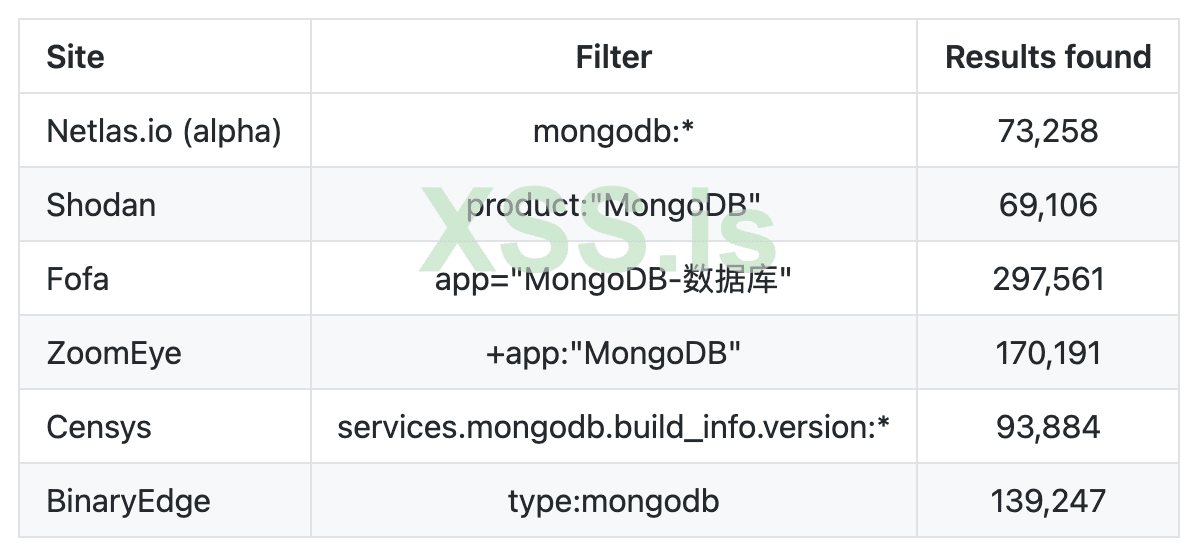The image size is (1194, 552).
Task: Select the Fofa site cell
Action: pyautogui.click(x=78, y=279)
